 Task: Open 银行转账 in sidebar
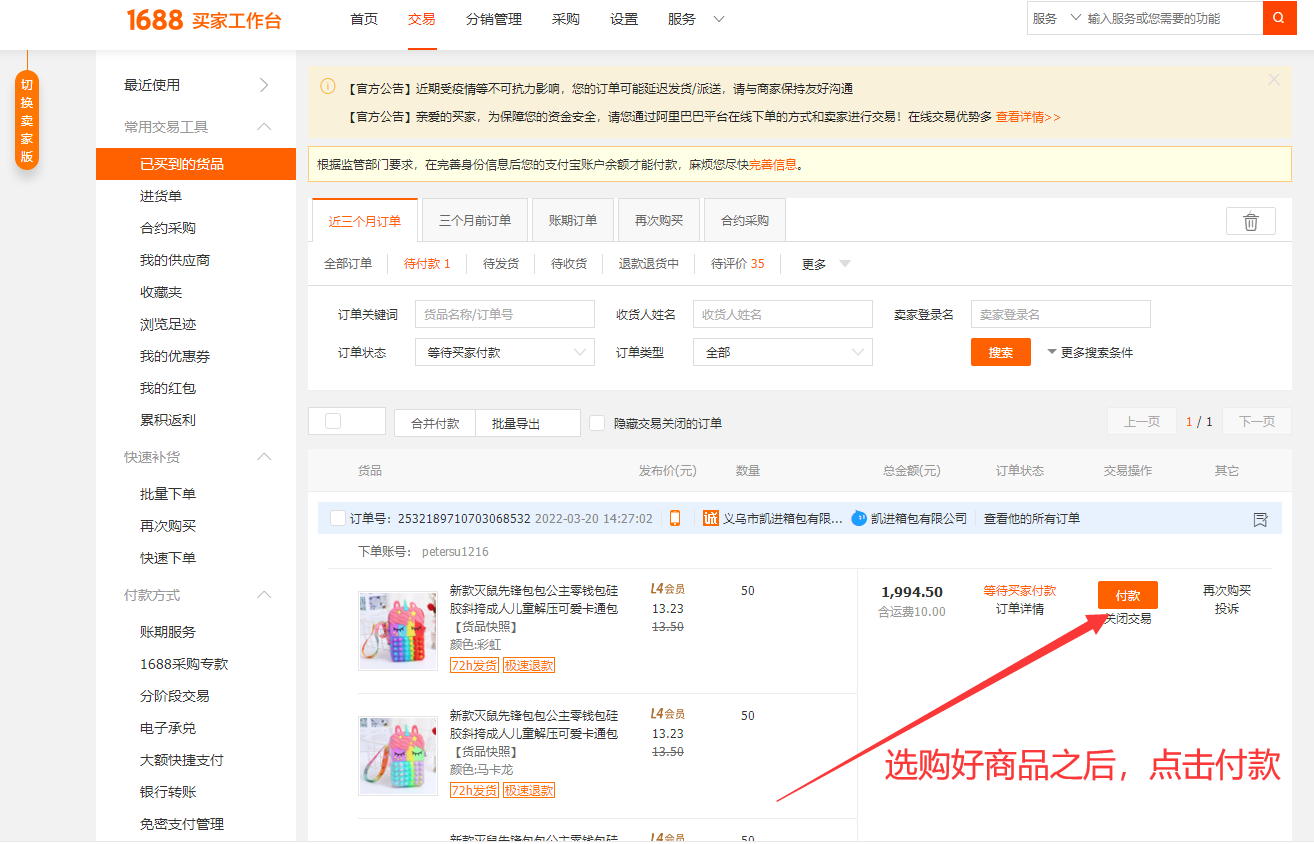(168, 792)
